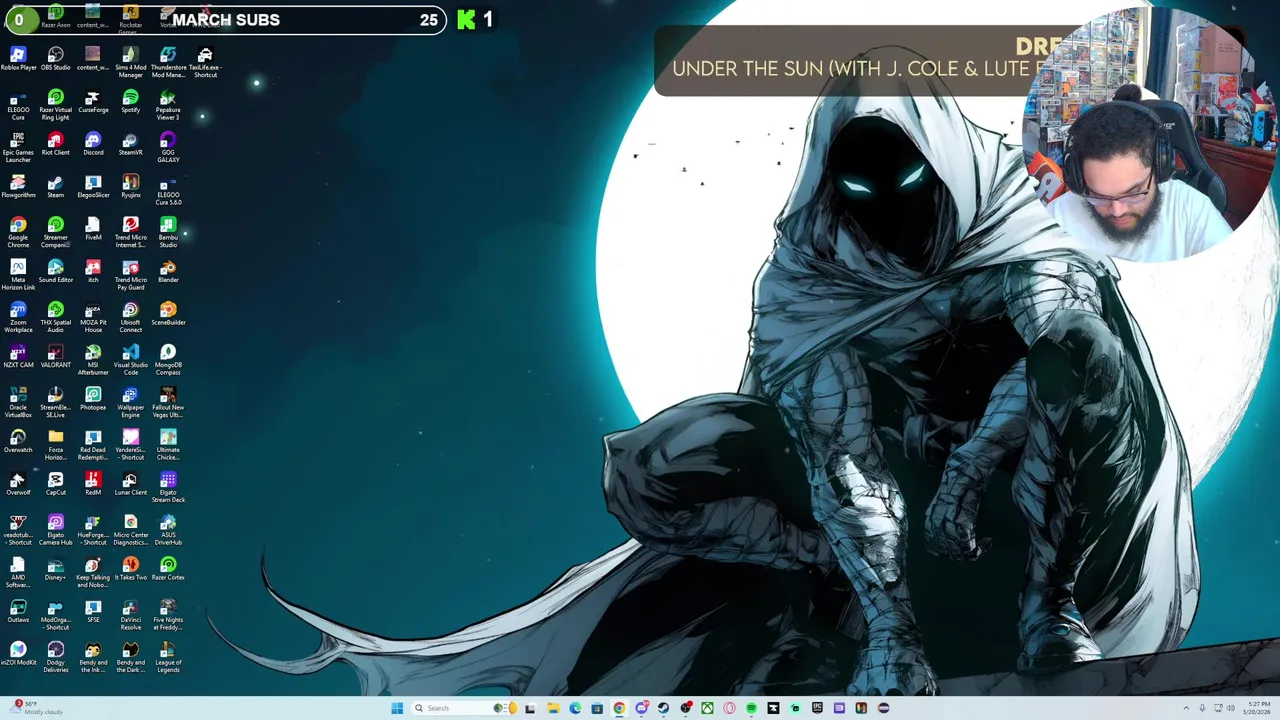Screen dimensions: 1280x720
Task: Open Razer Cortex desktop icon
Action: click(168, 569)
